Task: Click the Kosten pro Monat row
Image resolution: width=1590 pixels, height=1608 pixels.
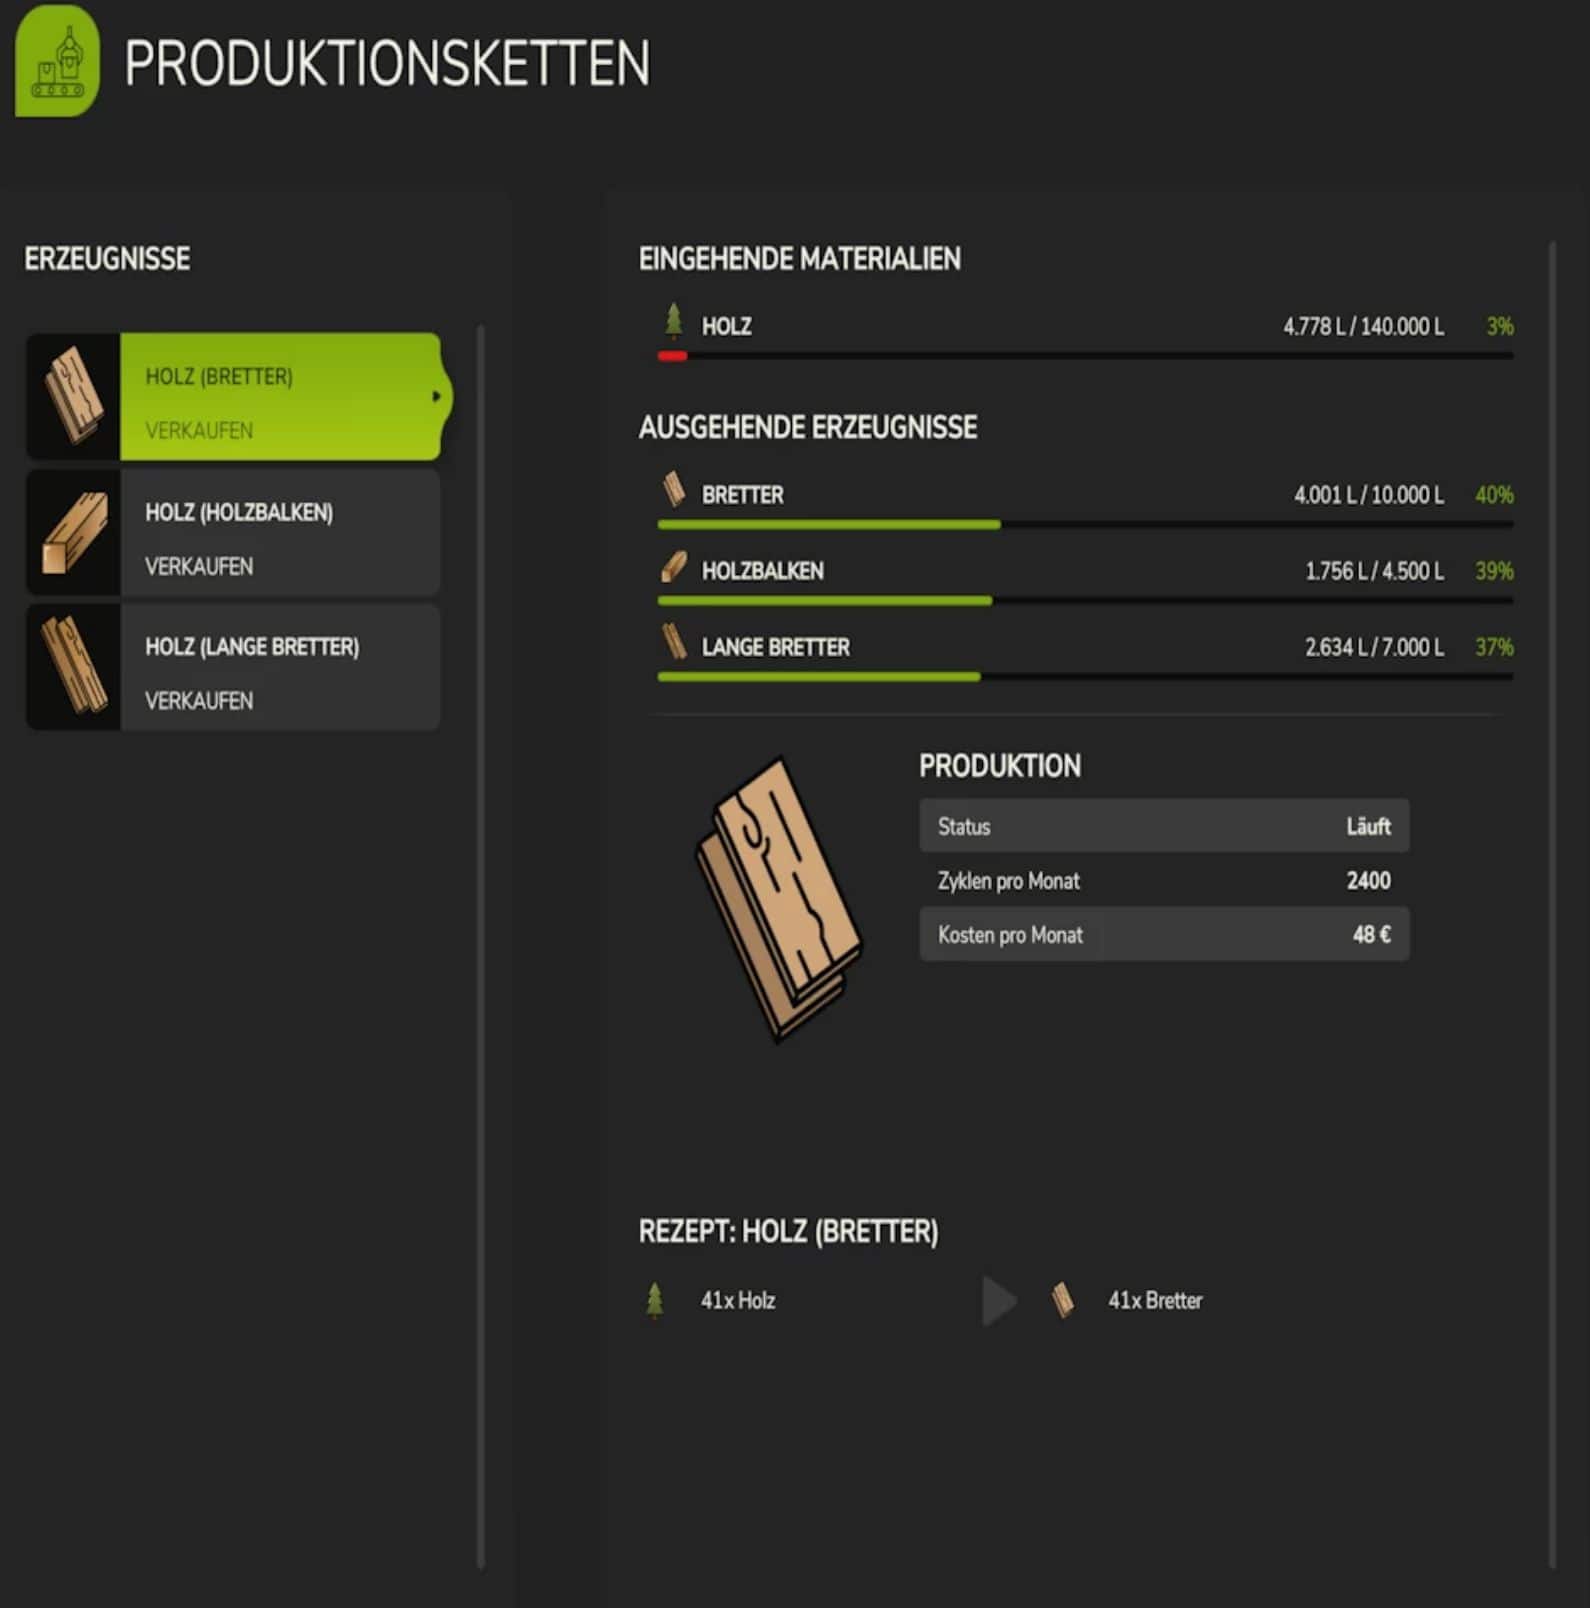Action: click(x=1163, y=934)
